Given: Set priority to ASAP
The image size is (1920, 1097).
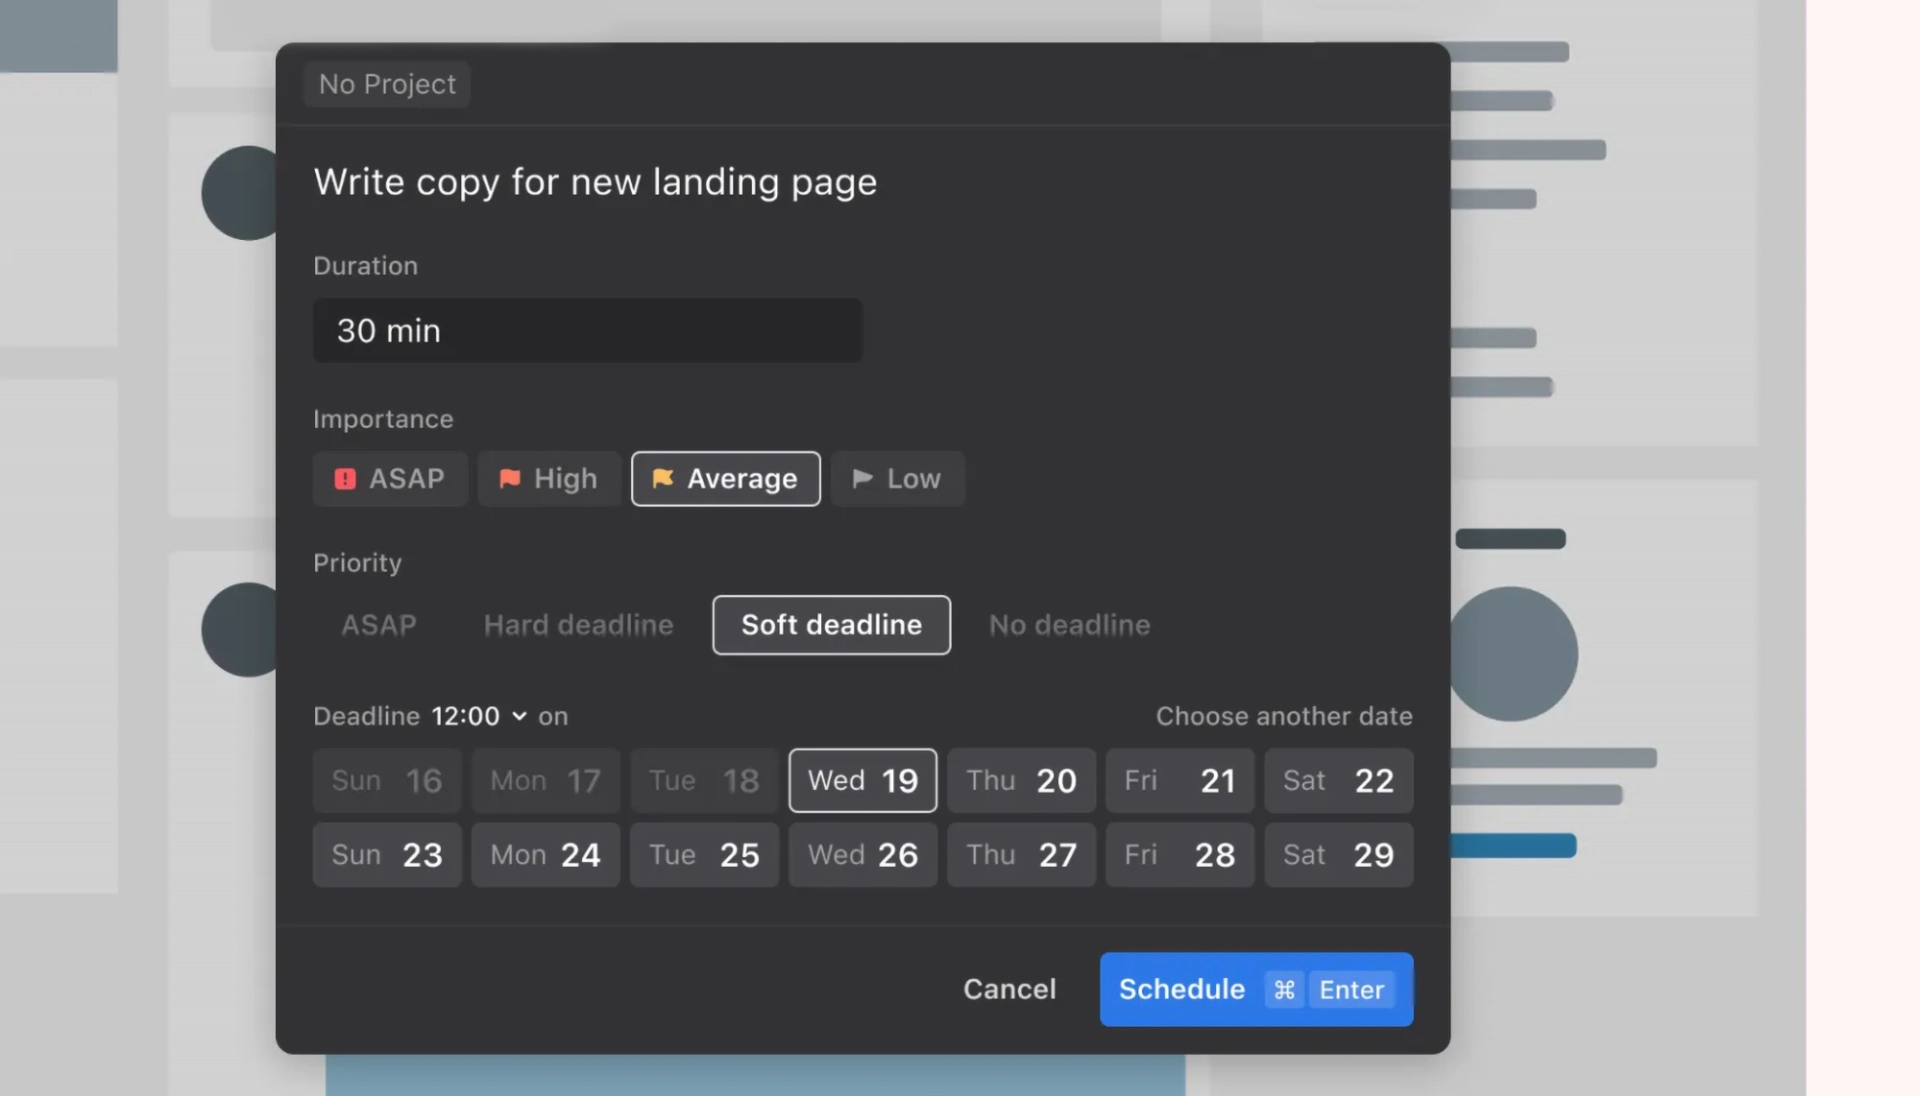Looking at the screenshot, I should [379, 625].
